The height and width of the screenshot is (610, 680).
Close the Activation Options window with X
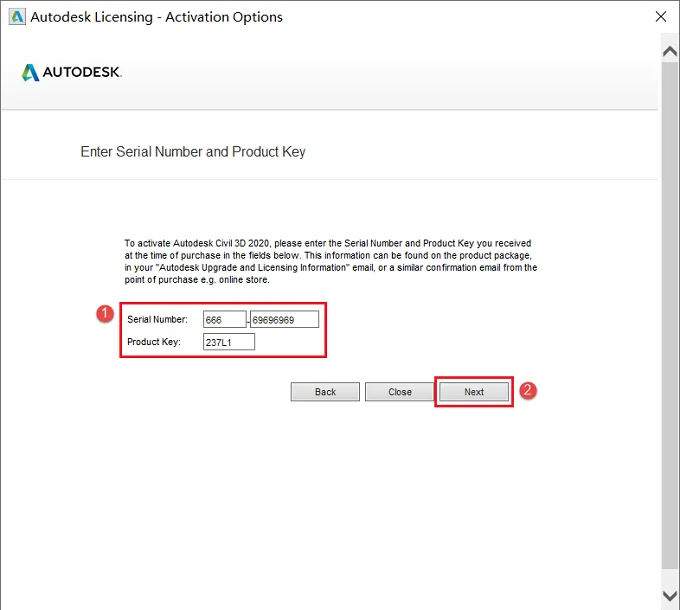point(660,16)
